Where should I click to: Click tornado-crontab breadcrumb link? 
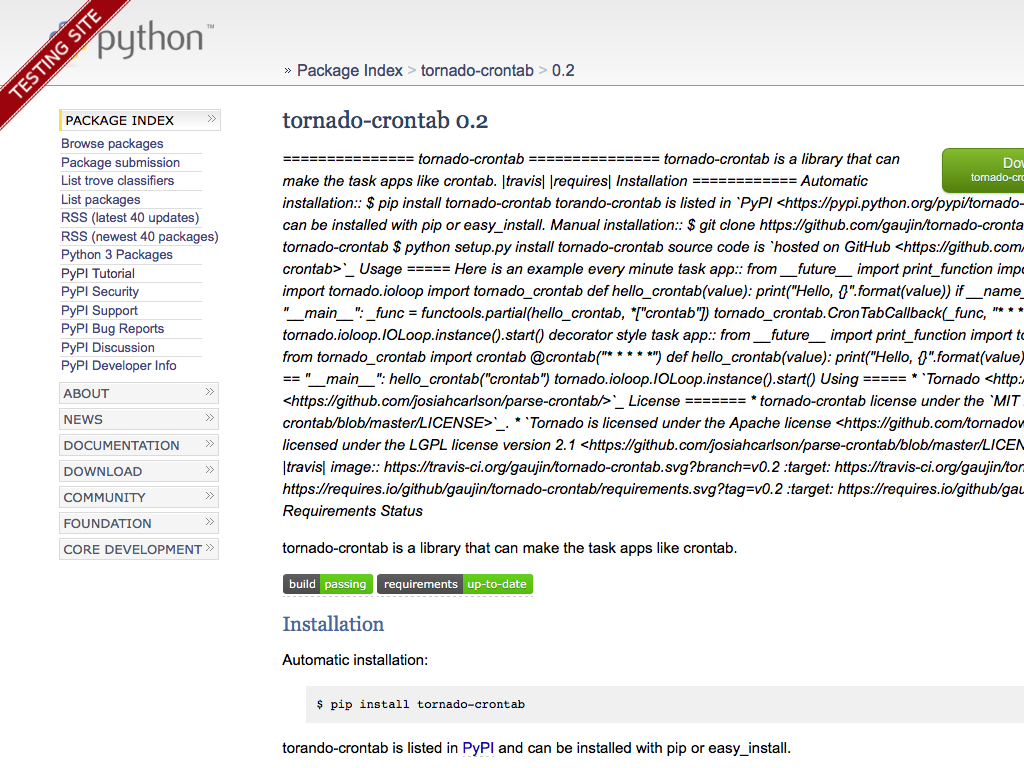tap(477, 70)
